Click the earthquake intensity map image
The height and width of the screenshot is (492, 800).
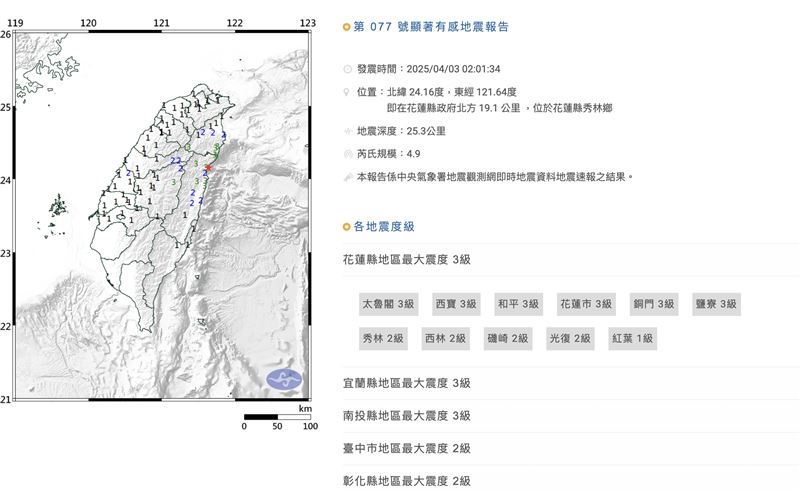click(x=162, y=215)
